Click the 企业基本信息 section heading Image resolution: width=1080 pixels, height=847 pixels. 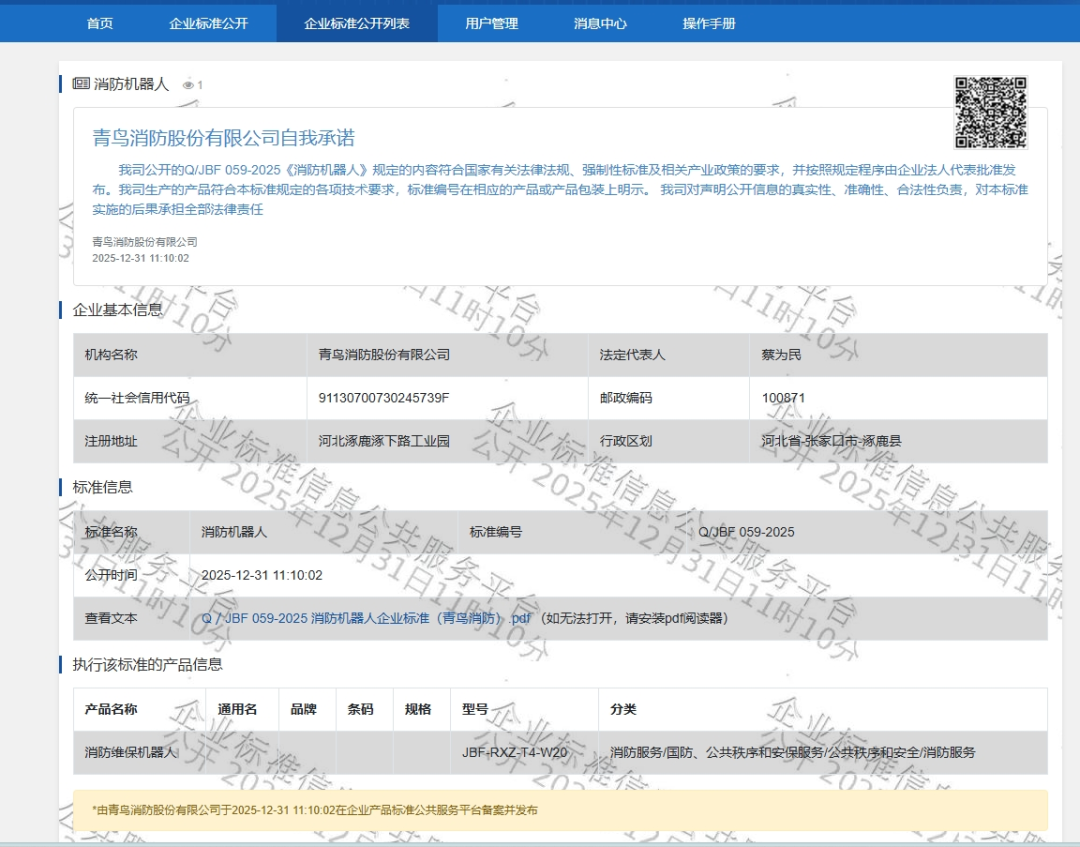(117, 310)
